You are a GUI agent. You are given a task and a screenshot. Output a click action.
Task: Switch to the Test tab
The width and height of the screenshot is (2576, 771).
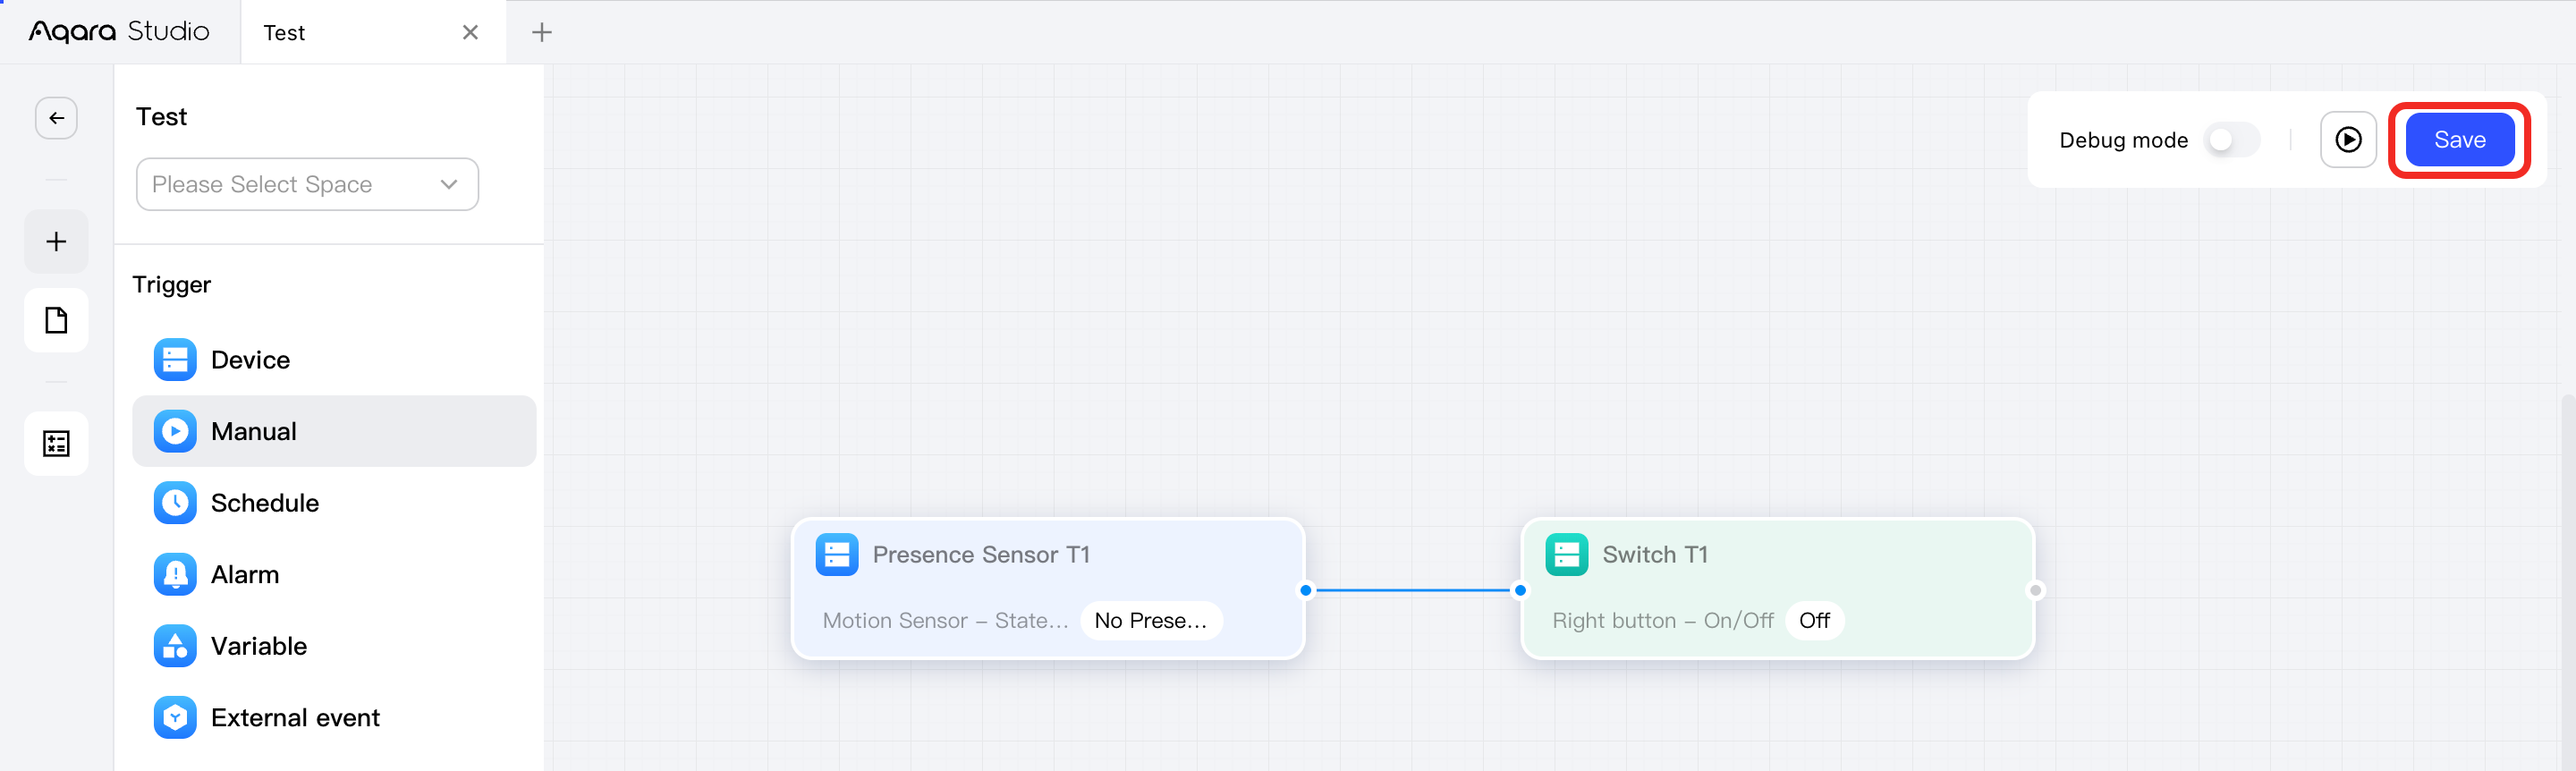click(373, 32)
